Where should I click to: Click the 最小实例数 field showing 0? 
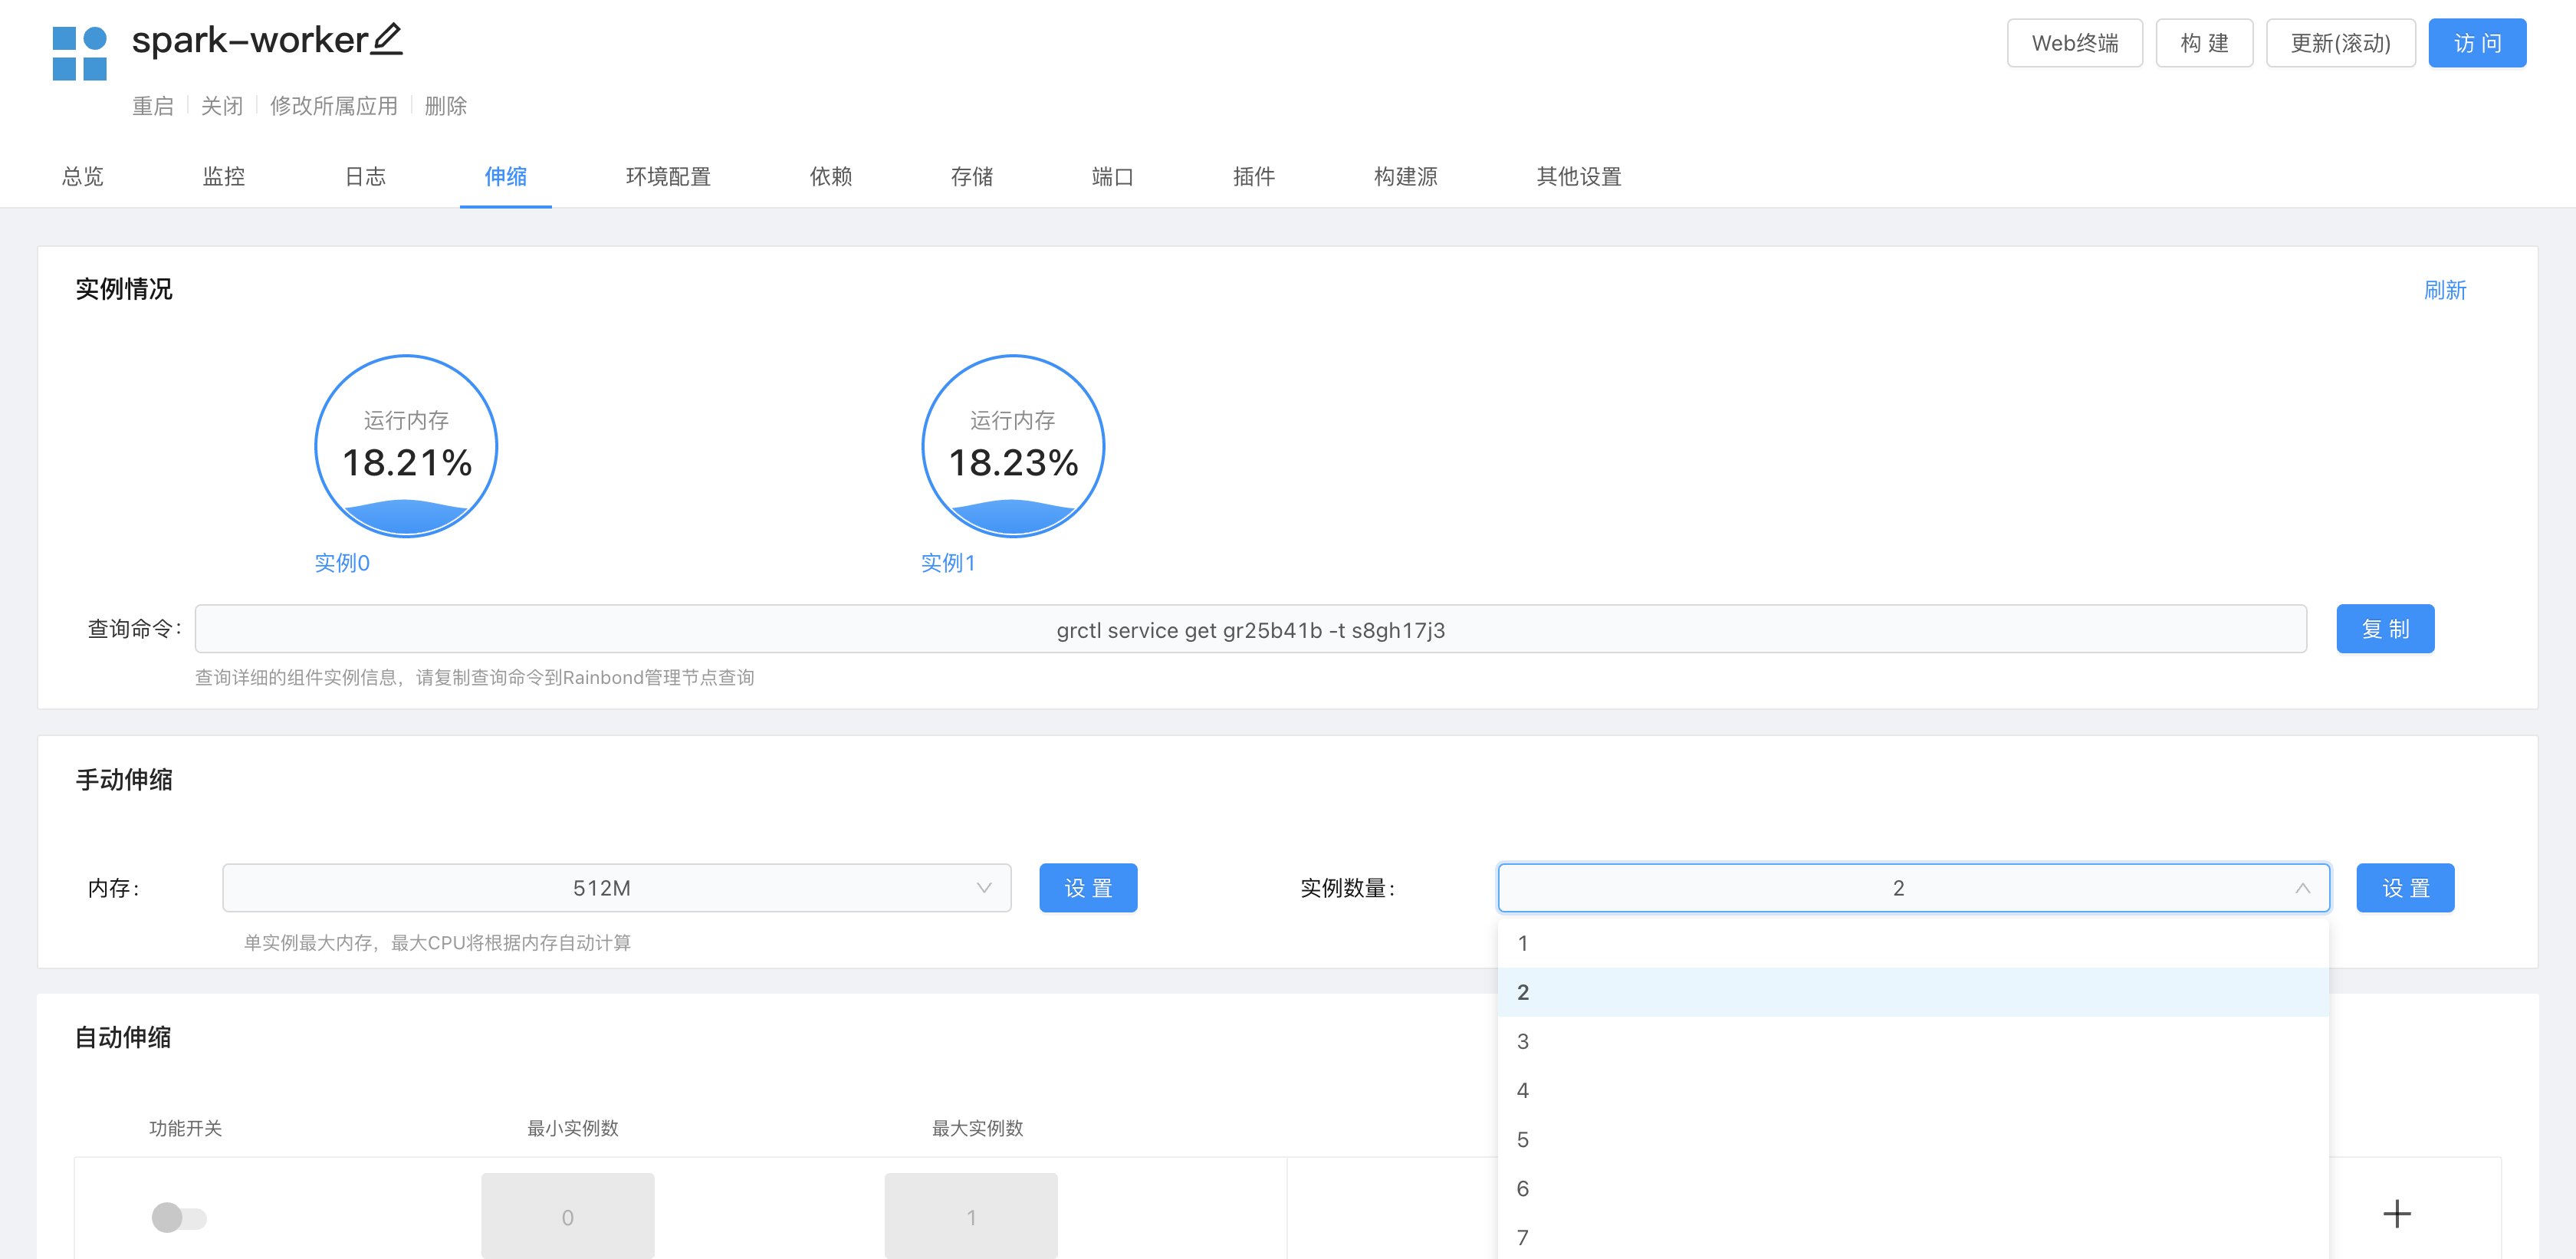(x=567, y=1216)
